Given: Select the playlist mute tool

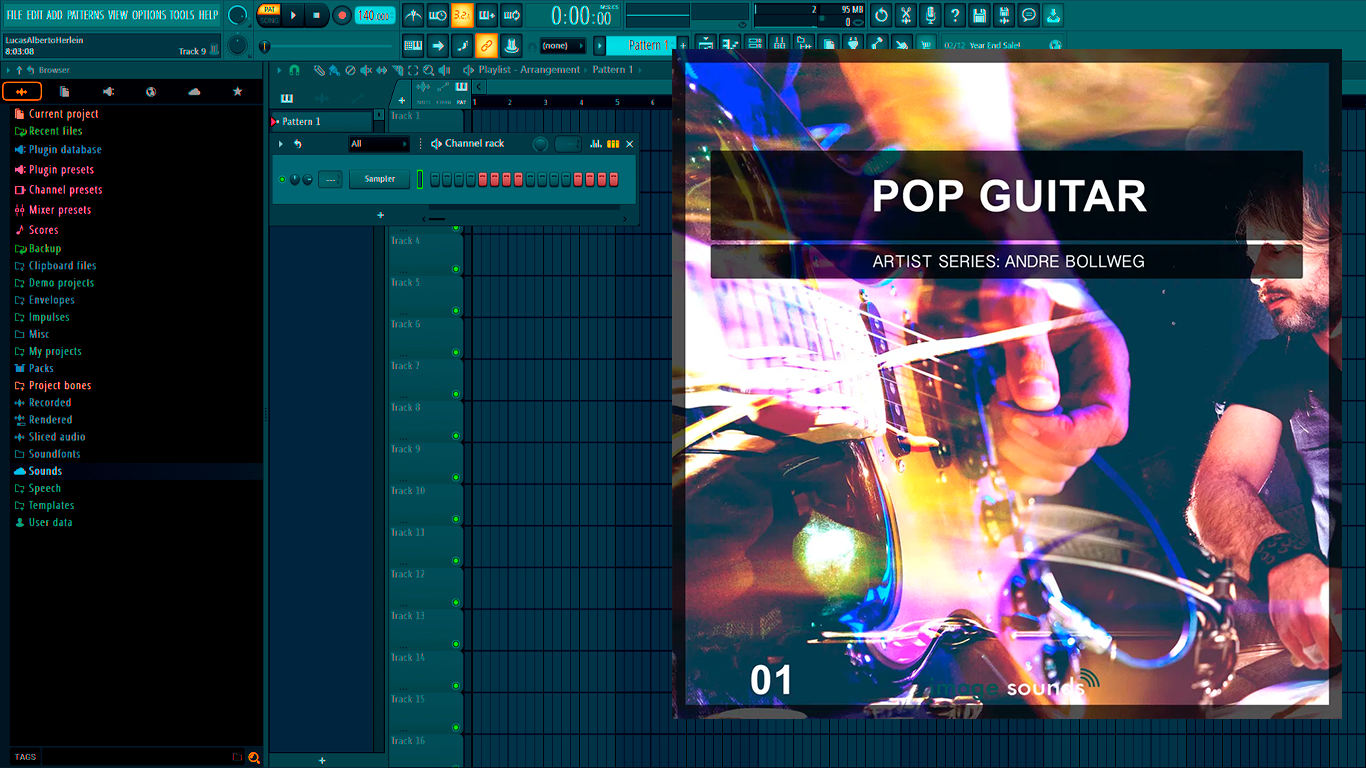Looking at the screenshot, I should [366, 70].
